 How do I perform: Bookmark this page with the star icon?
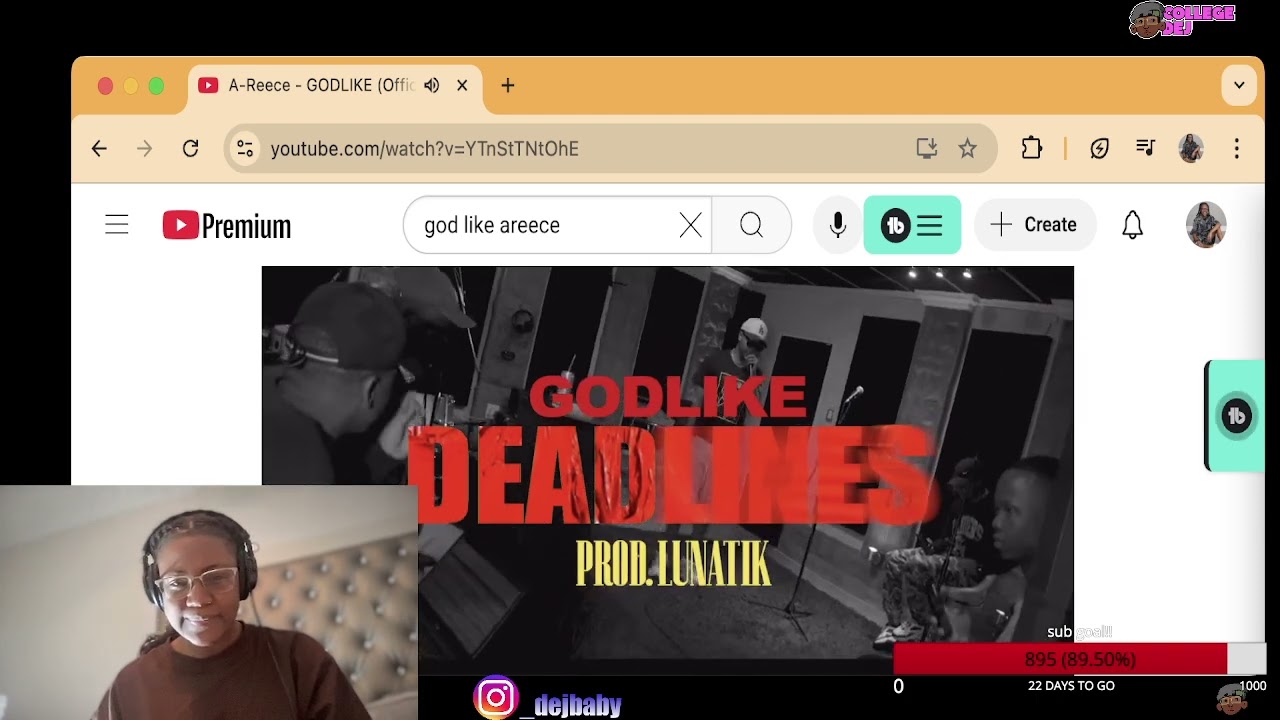pos(967,149)
